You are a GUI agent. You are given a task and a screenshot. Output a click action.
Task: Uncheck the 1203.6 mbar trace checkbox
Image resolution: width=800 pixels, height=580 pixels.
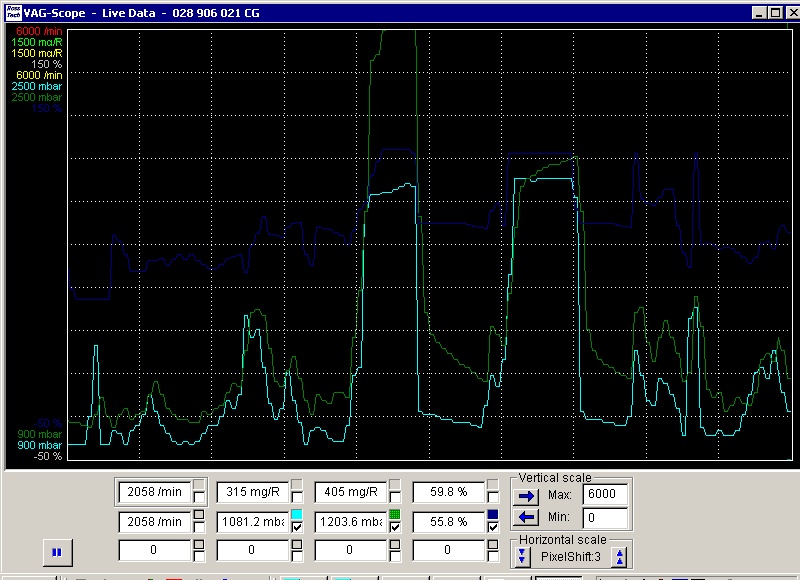(395, 527)
